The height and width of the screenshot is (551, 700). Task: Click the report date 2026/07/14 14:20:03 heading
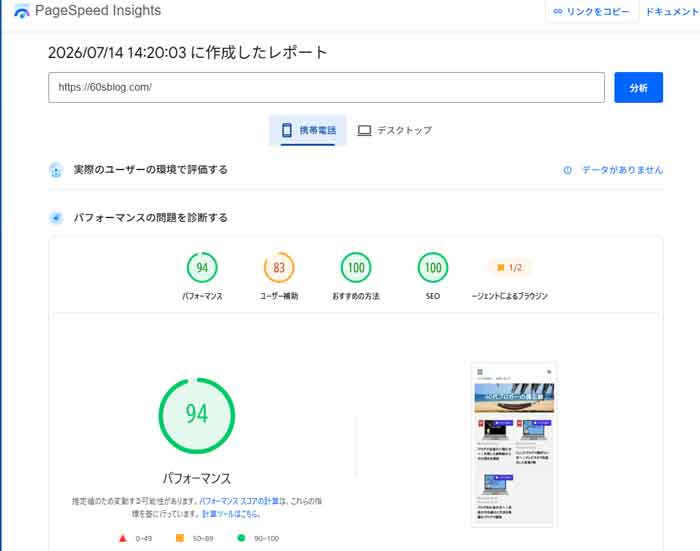click(x=188, y=53)
